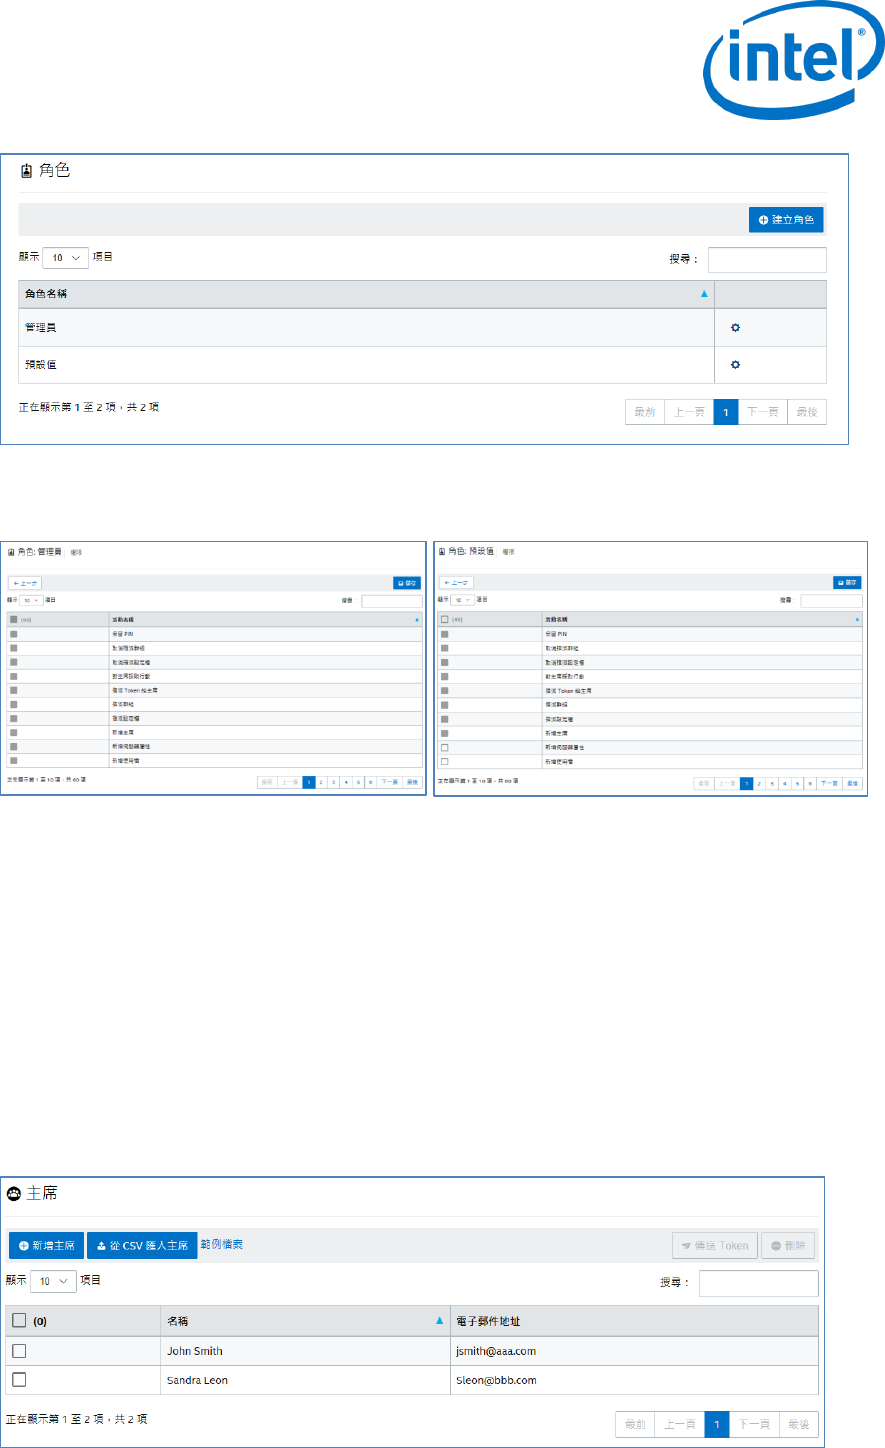
Task: Expand 顯示 entries dropdown in 主席 panel
Action: pos(53,1281)
